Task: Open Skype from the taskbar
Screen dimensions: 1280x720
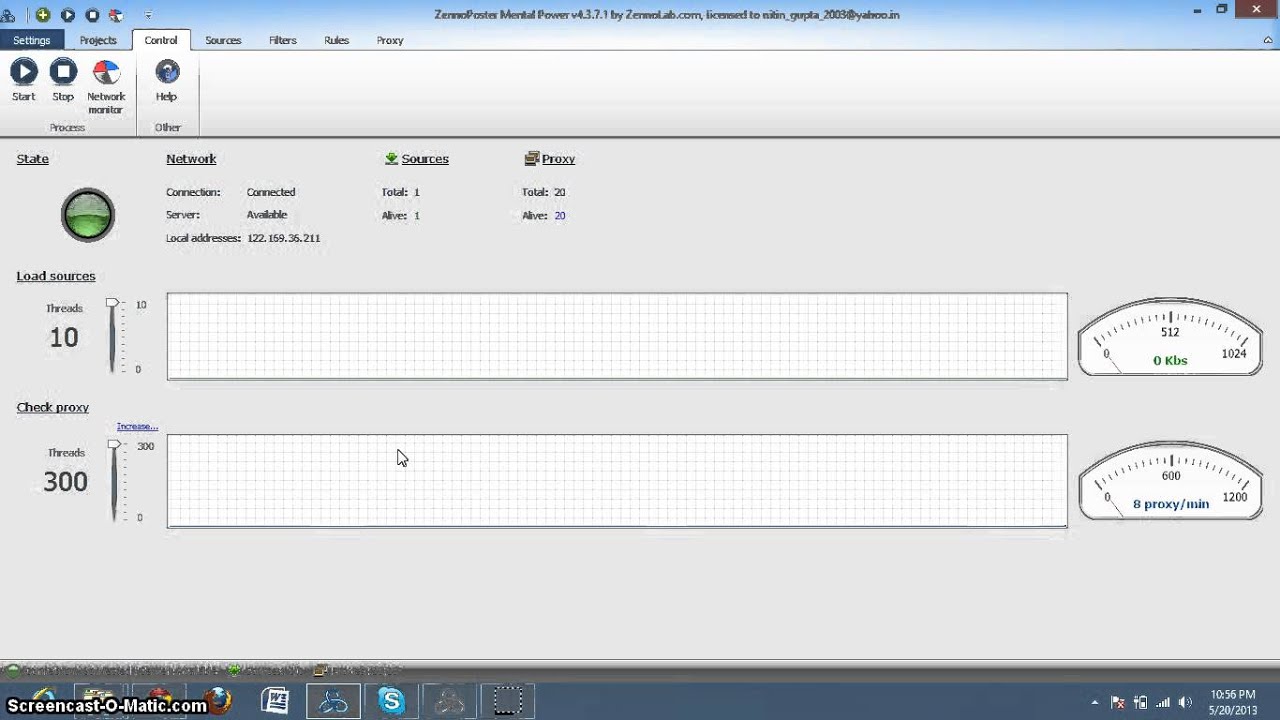Action: point(391,700)
